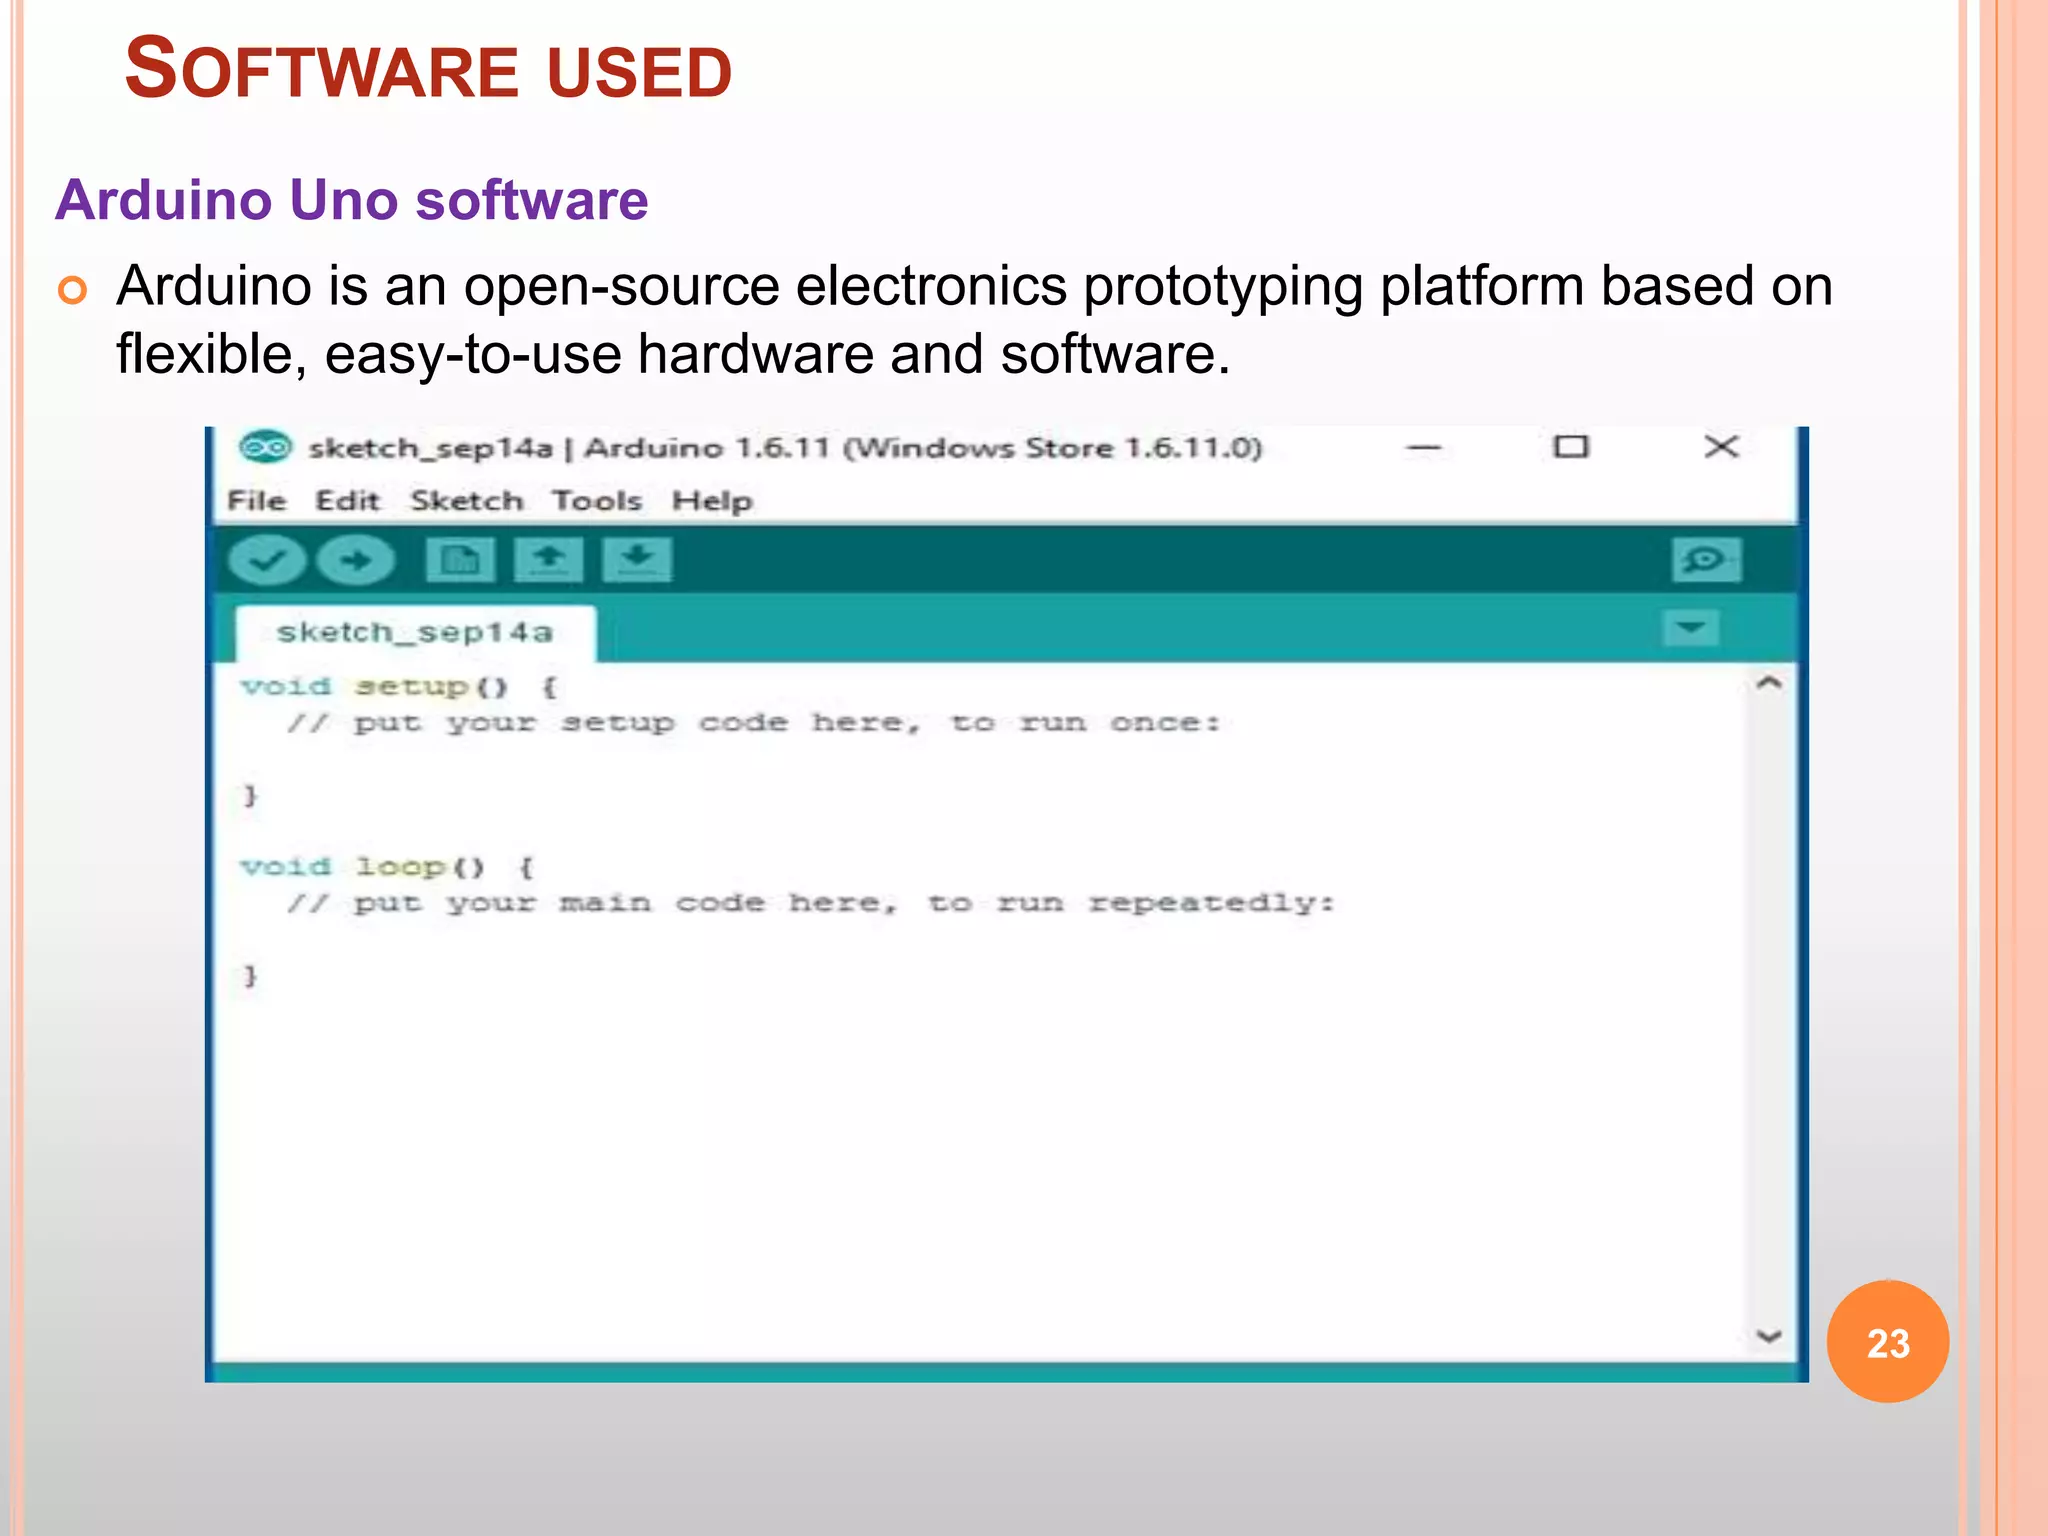Close the Arduino window

coord(1722,447)
